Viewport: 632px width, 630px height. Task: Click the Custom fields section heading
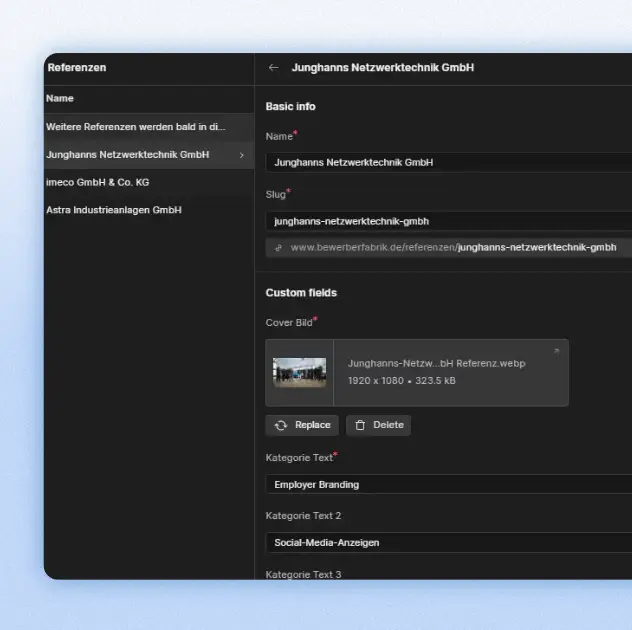(301, 293)
